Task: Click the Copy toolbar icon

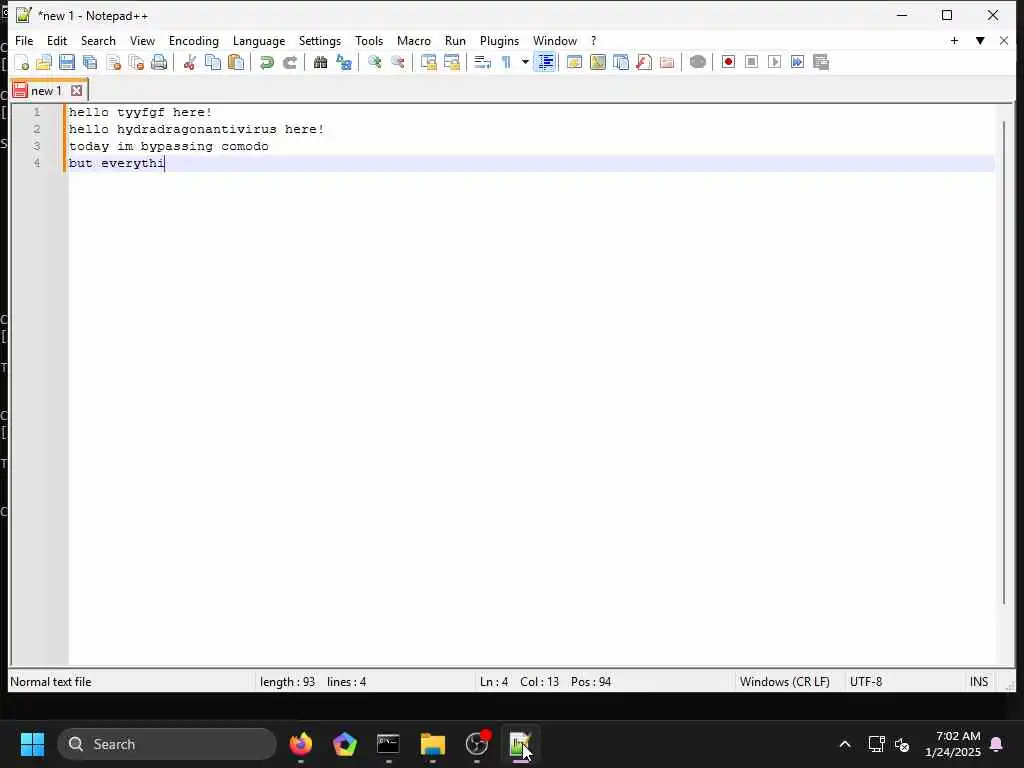Action: coord(213,63)
